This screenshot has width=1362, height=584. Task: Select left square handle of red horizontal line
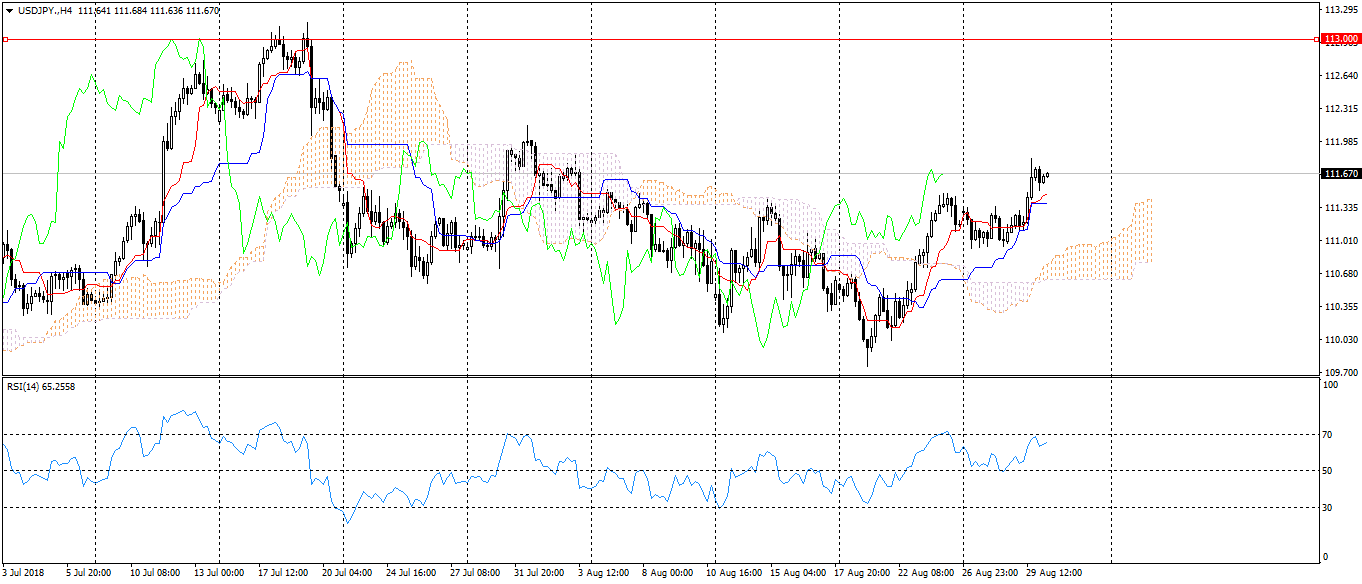(x=6, y=40)
